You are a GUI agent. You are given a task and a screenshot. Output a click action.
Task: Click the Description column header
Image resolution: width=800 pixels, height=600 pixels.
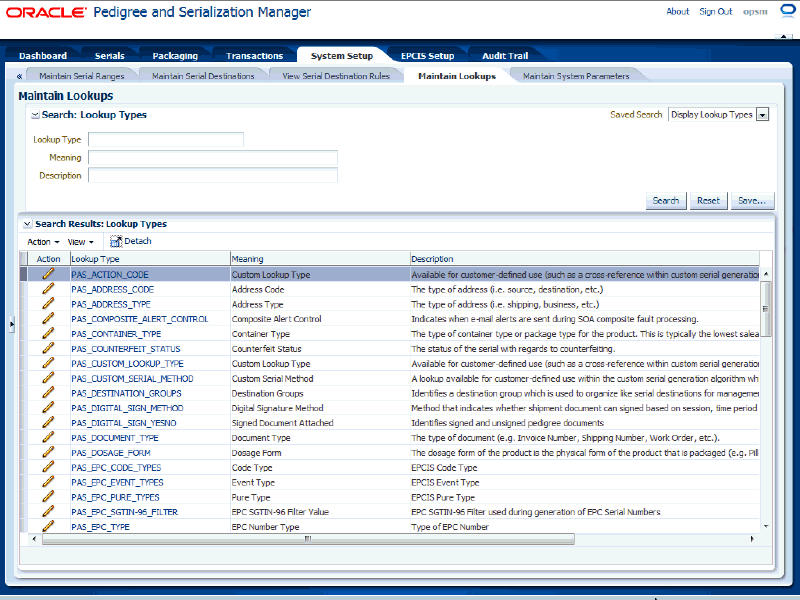click(x=585, y=259)
